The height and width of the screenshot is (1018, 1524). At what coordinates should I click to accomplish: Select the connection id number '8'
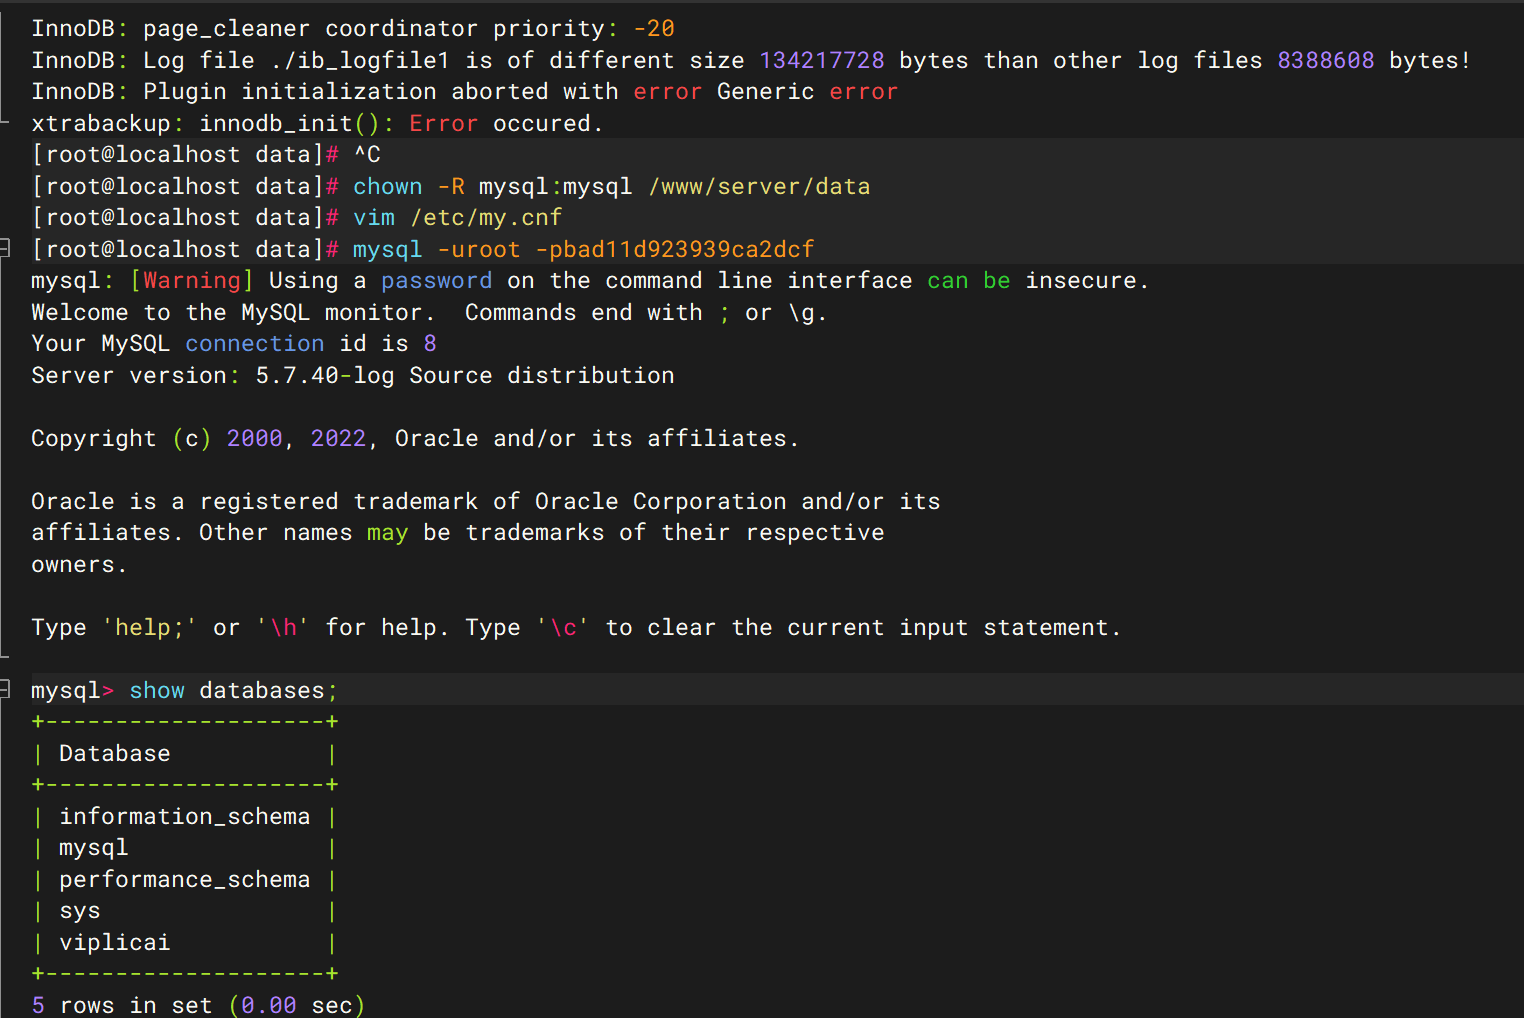[430, 344]
